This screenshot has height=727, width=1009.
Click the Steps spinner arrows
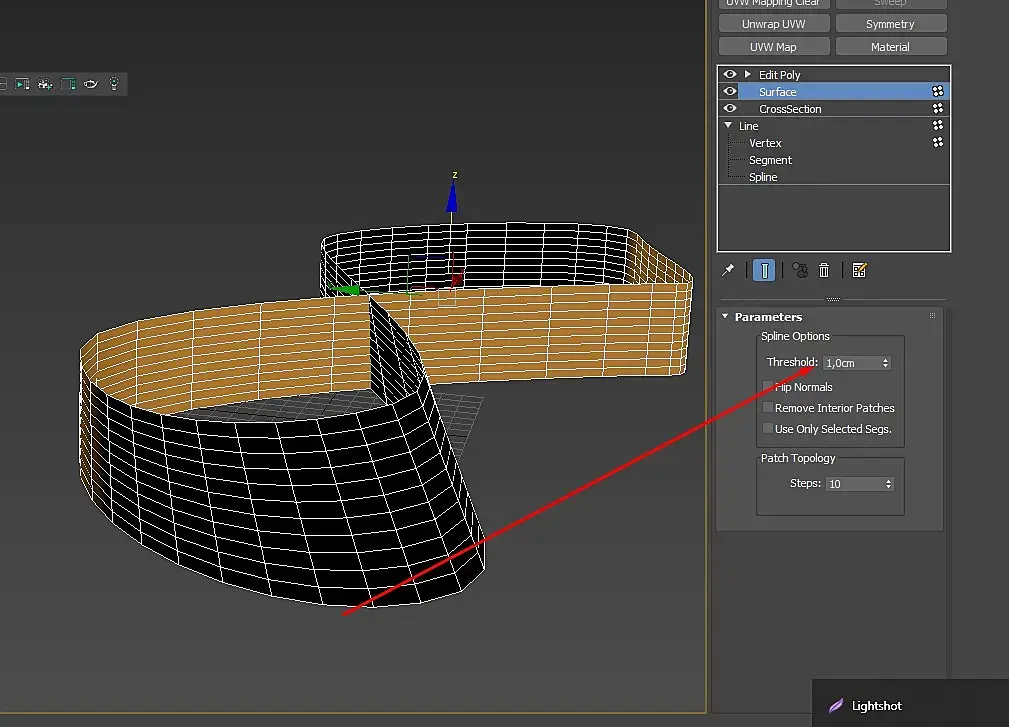point(887,484)
